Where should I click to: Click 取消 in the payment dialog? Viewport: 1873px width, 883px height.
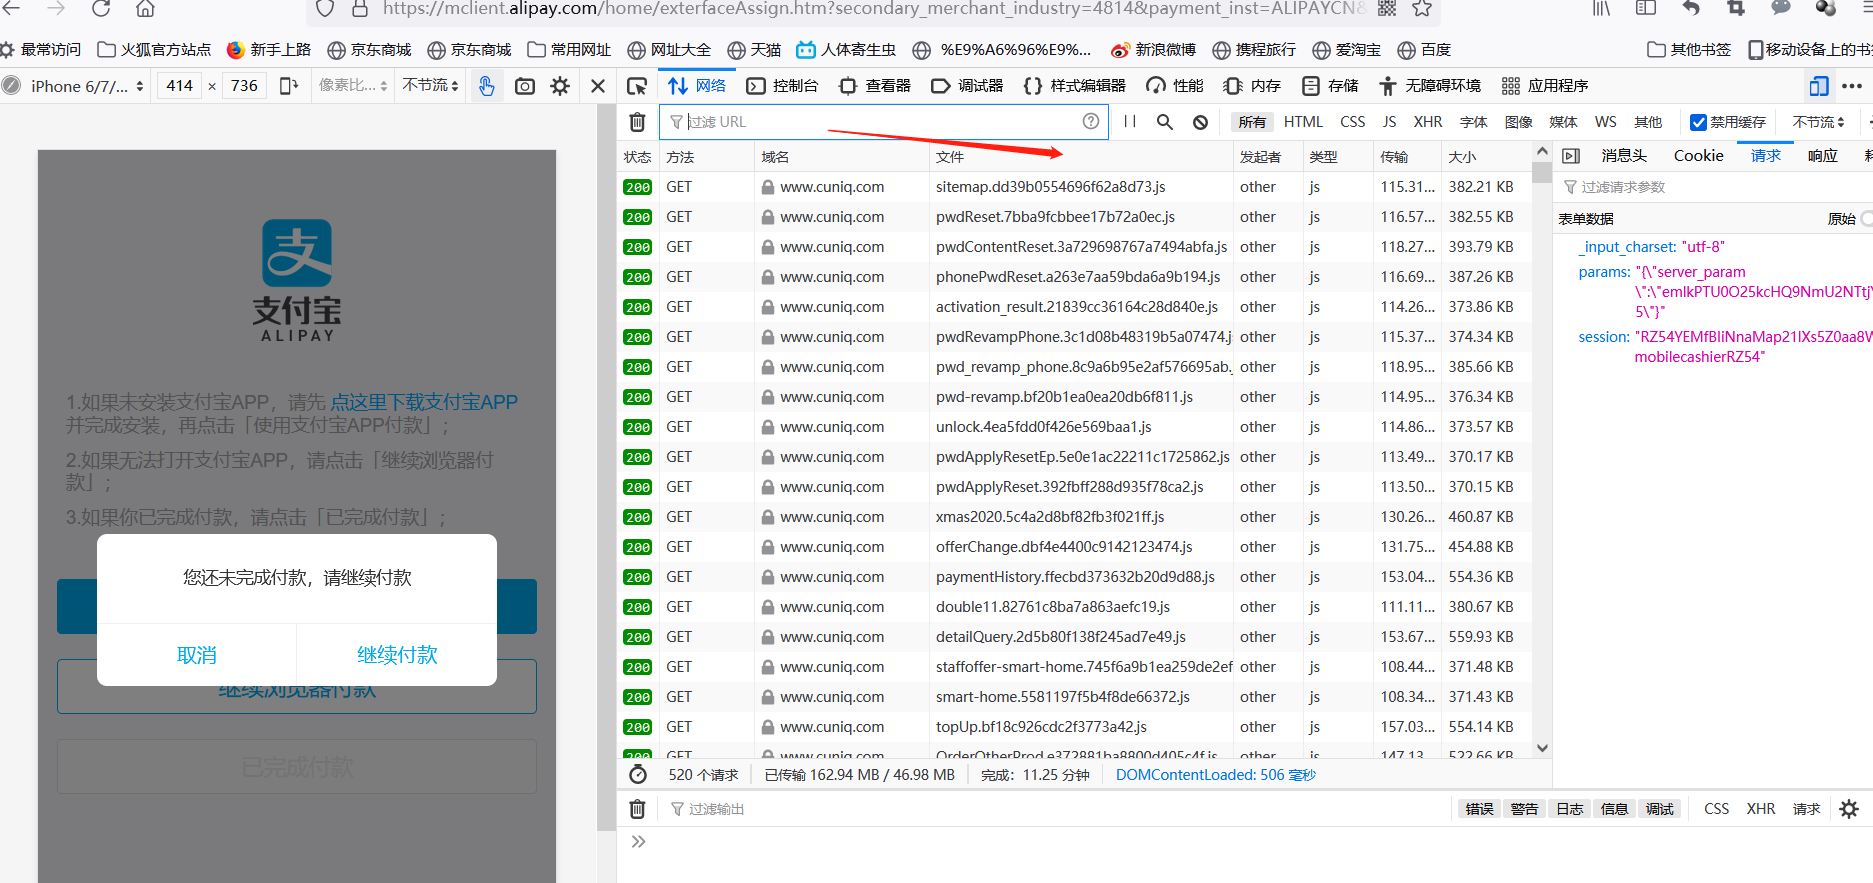[x=197, y=655]
